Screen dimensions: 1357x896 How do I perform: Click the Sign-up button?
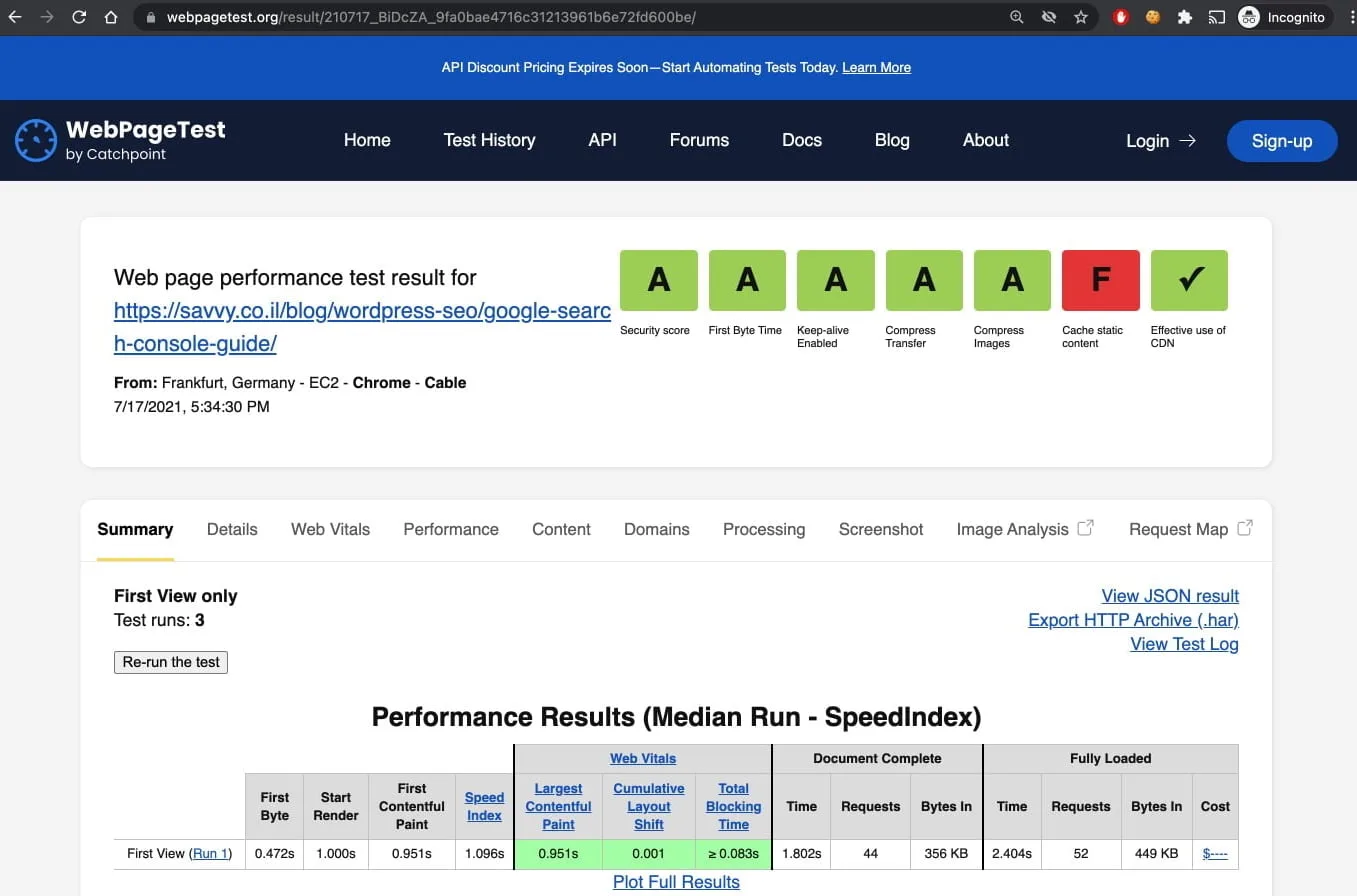[x=1282, y=141]
